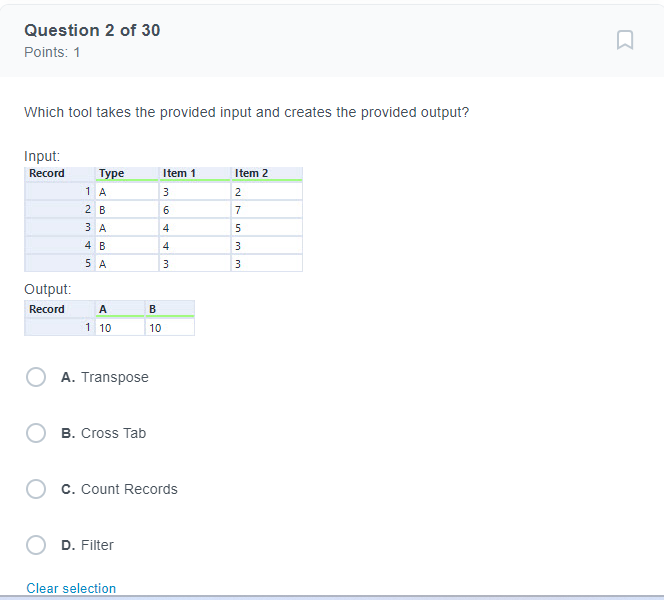
Task: Click the Clear selection link
Action: (71, 588)
